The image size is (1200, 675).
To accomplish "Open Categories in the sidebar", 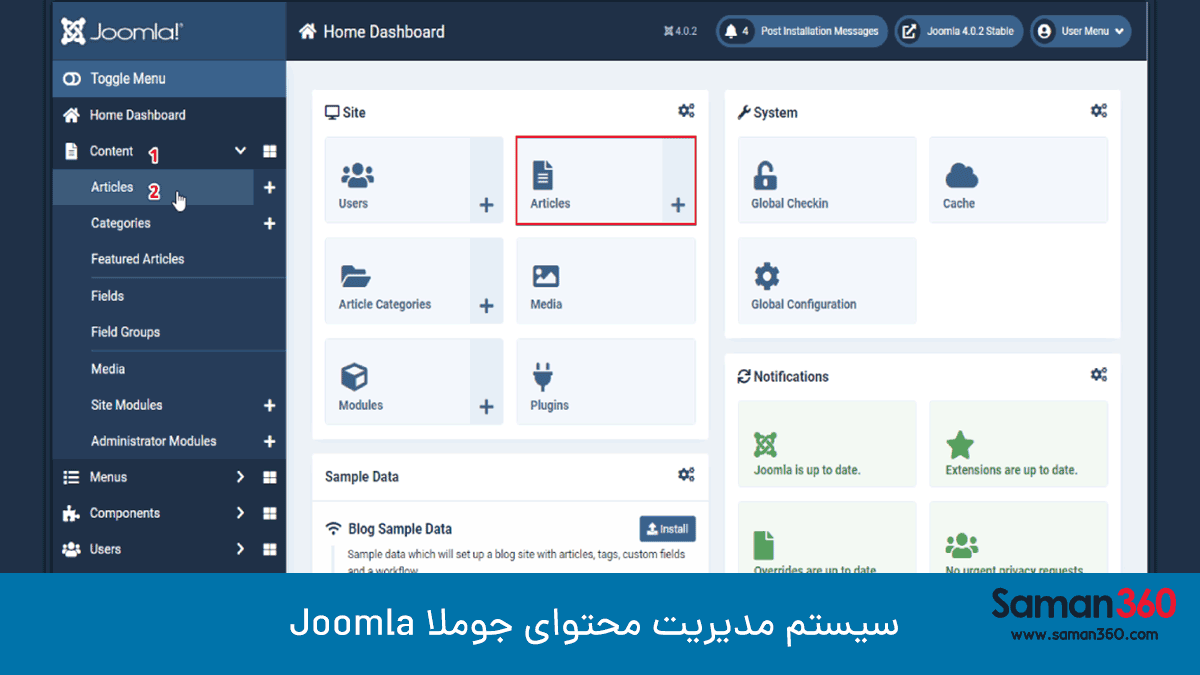I will tap(121, 223).
